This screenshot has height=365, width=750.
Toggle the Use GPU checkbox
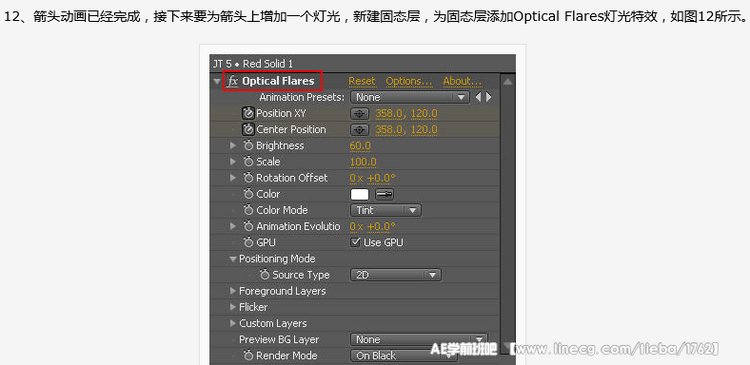355,242
